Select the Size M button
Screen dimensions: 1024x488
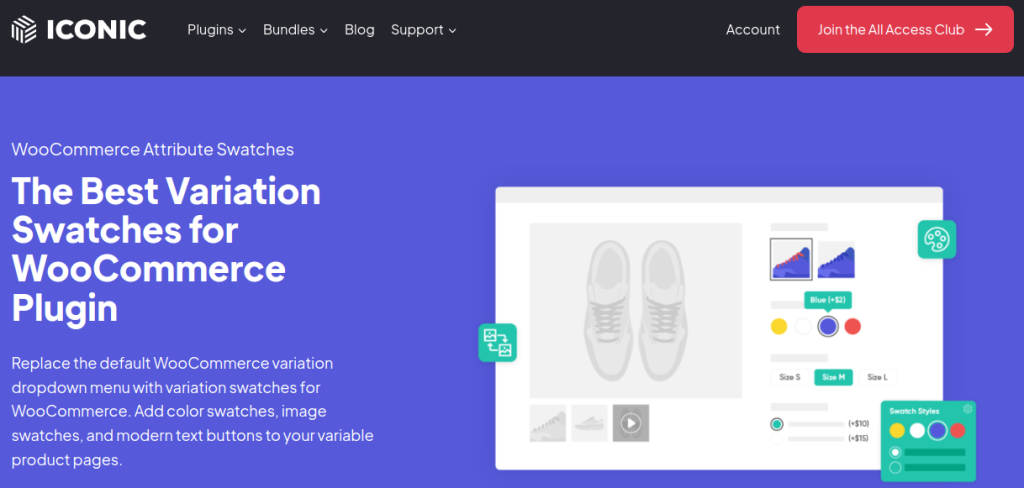click(x=833, y=377)
